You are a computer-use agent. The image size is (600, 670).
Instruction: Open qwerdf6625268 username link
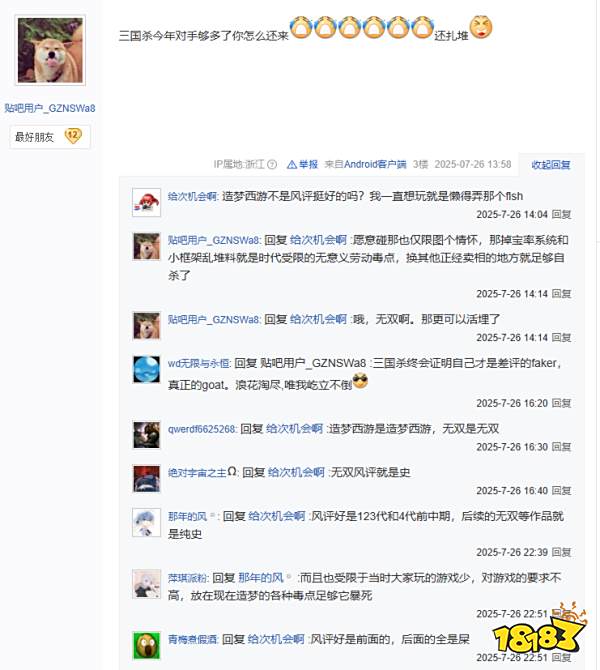click(202, 429)
